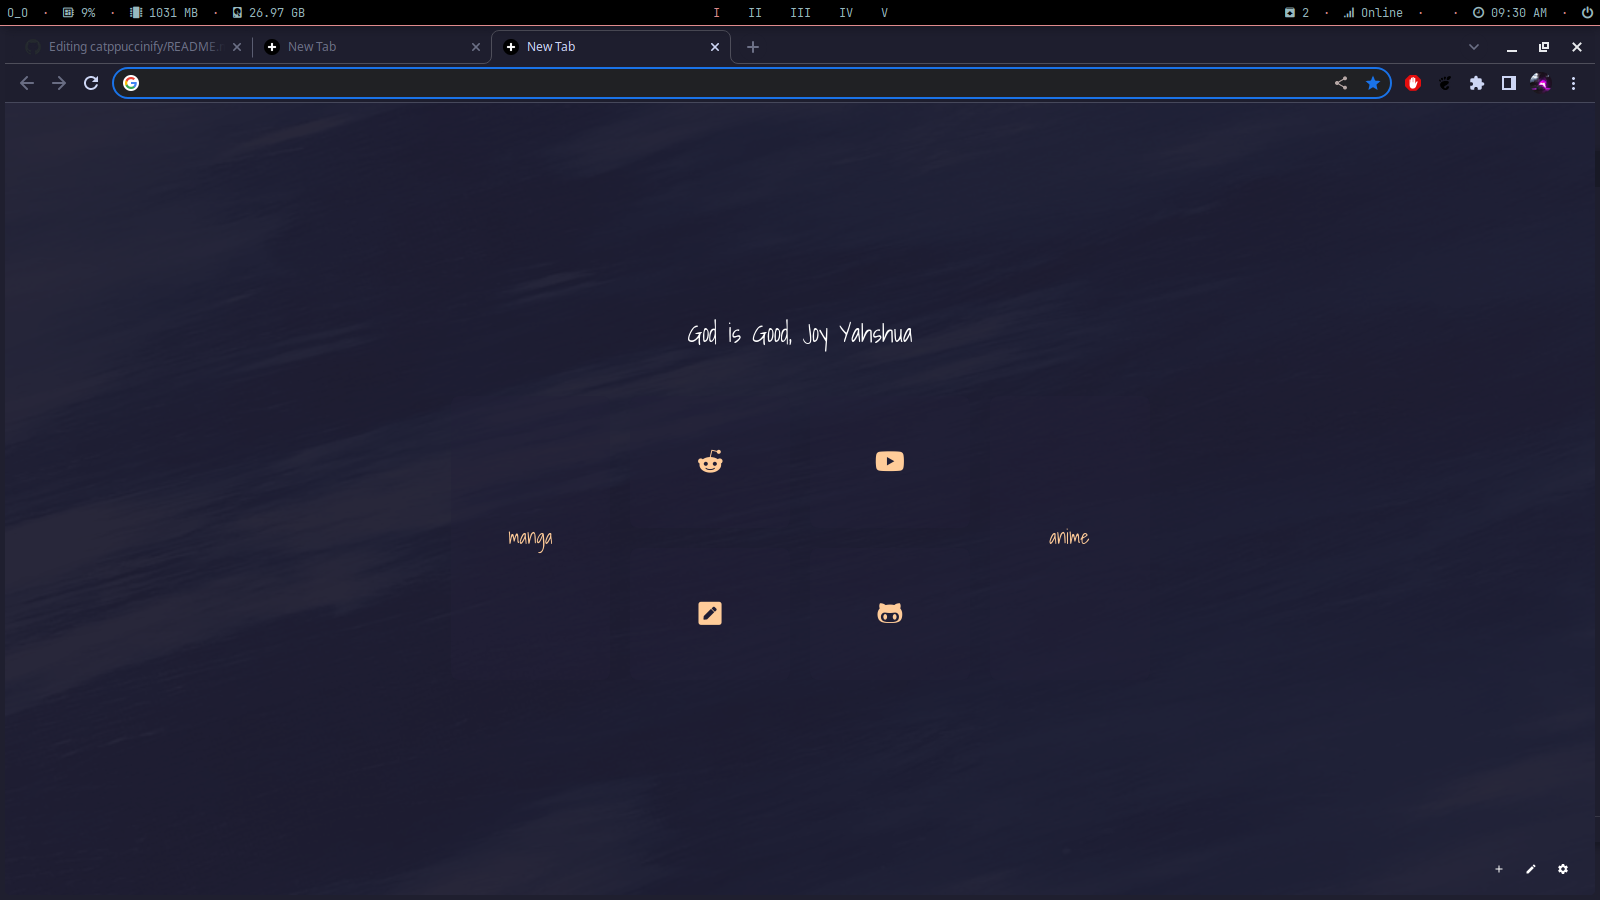This screenshot has width=1600, height=900.
Task: Open the side panel icon
Action: click(x=1509, y=83)
